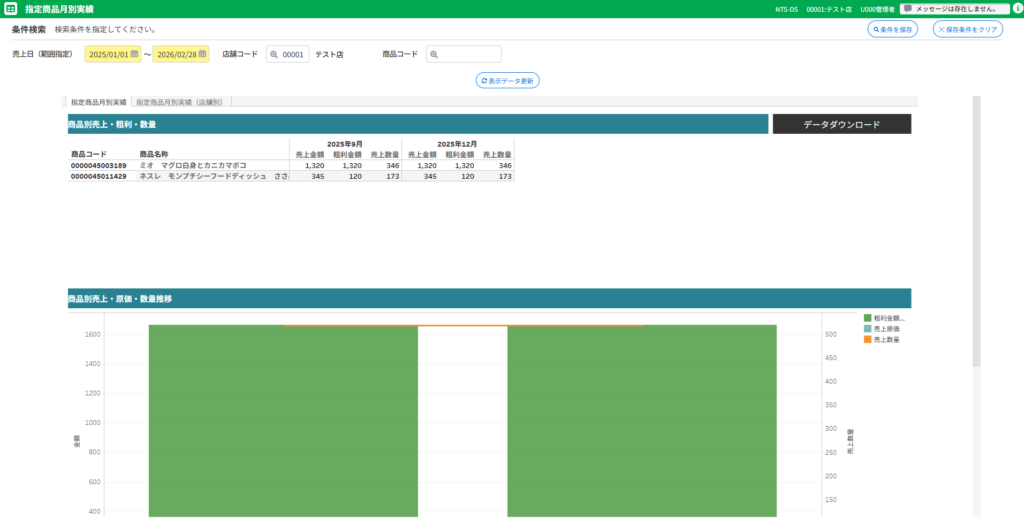Focus the empty 商品コード input box
This screenshot has width=1024, height=518.
pos(464,54)
